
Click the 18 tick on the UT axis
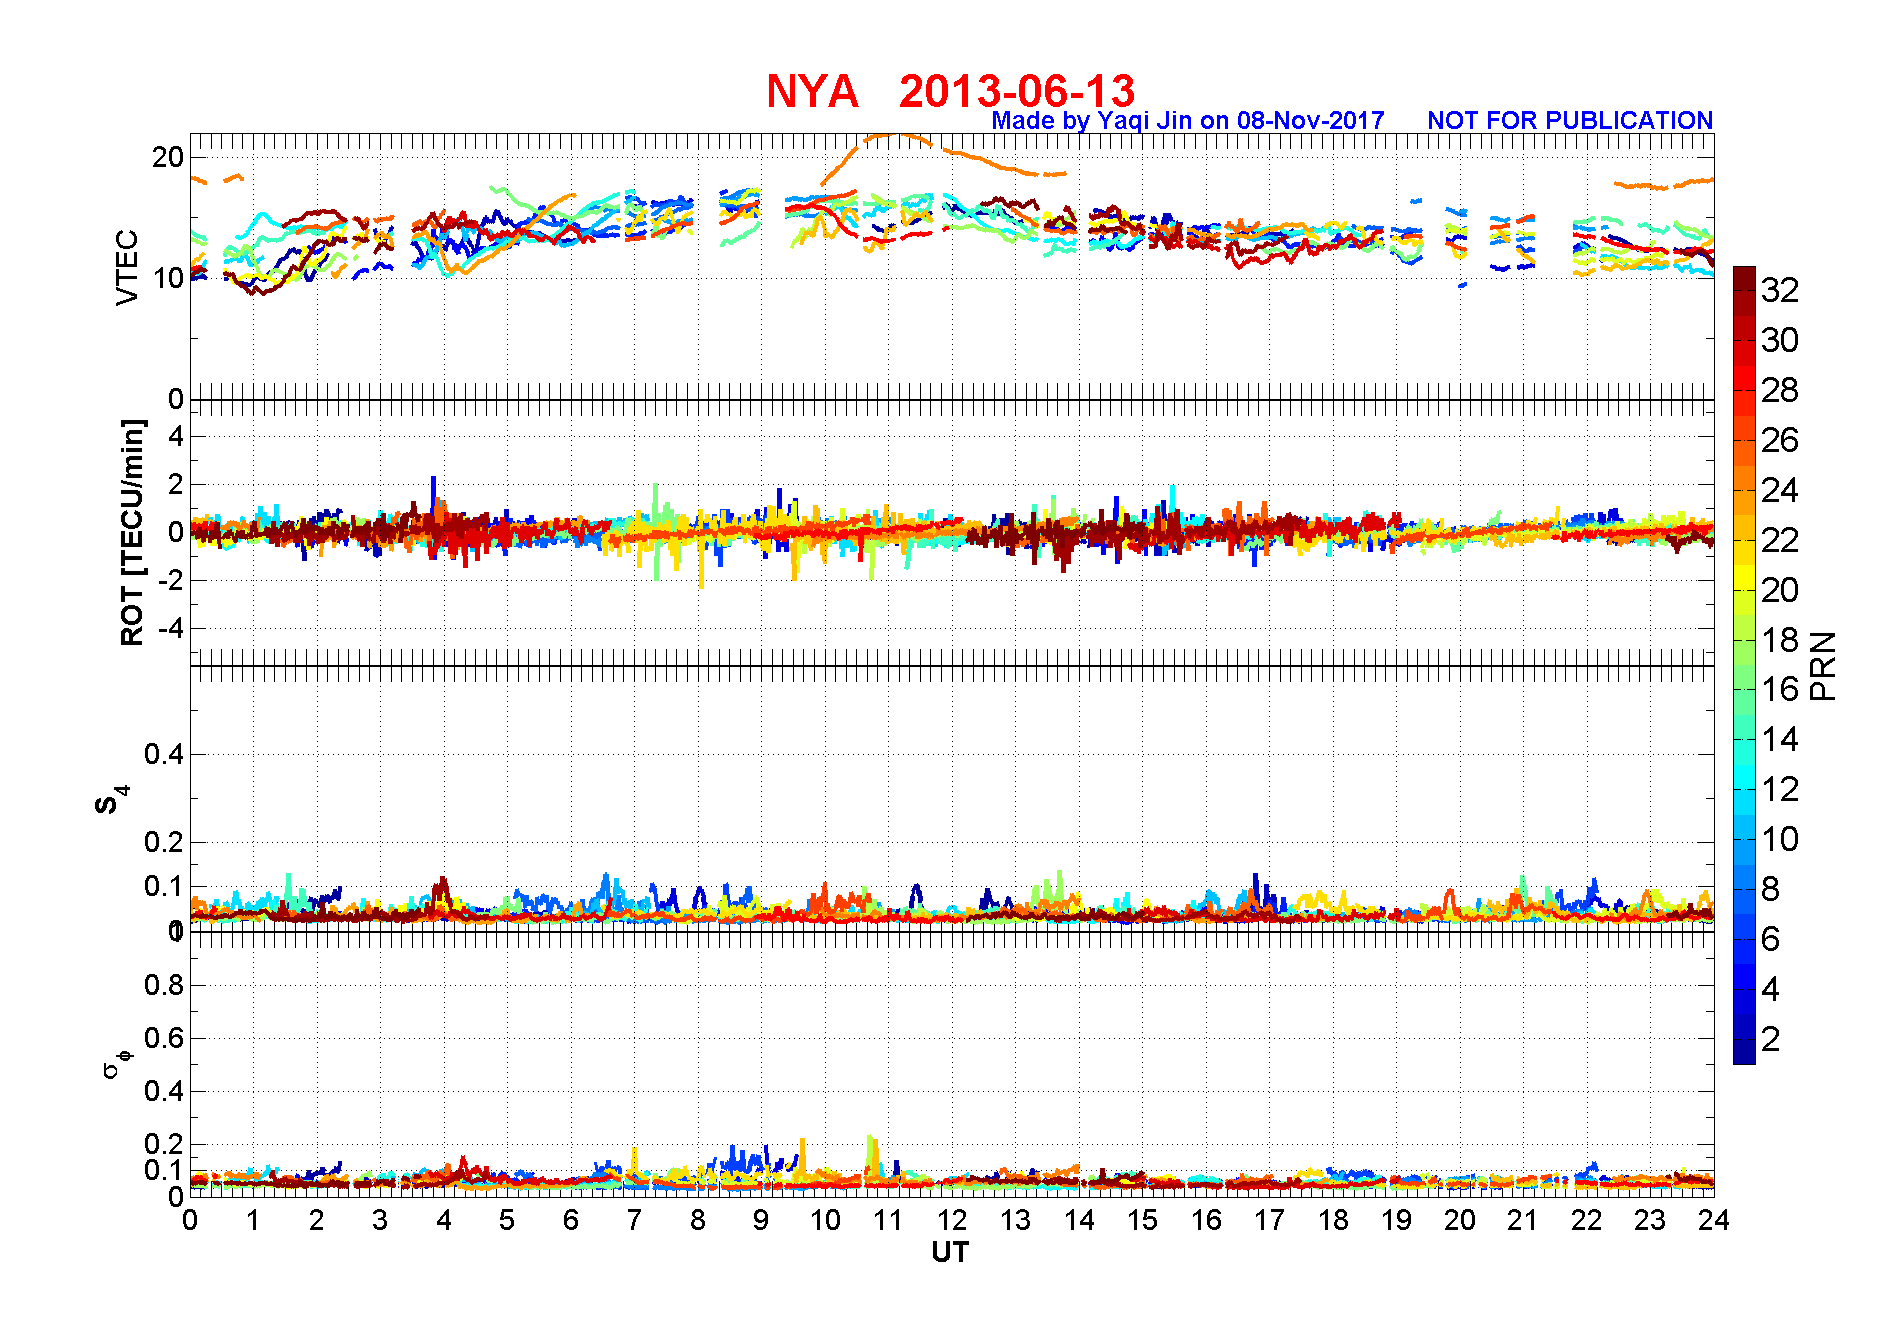1333,1220
